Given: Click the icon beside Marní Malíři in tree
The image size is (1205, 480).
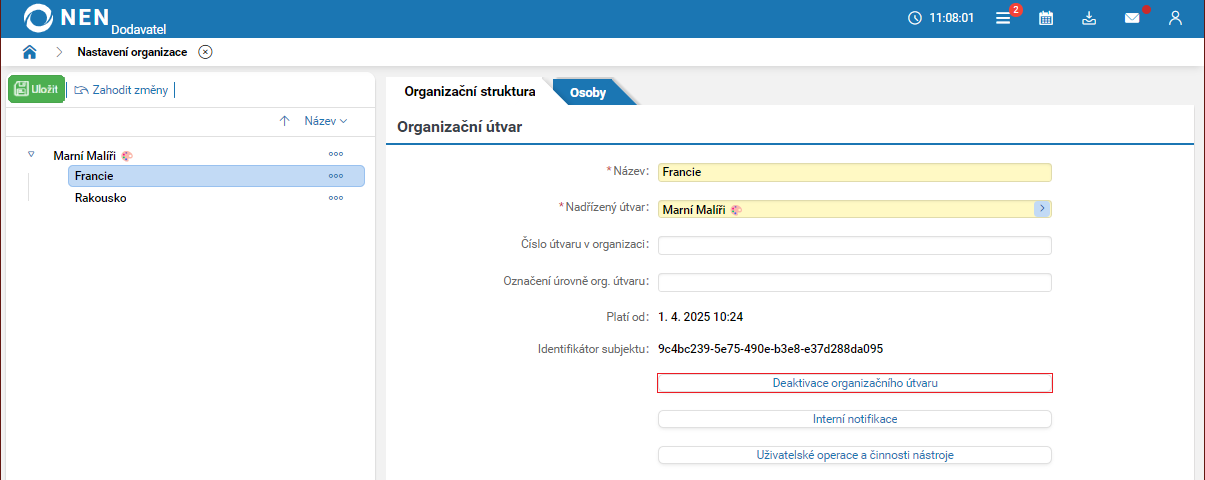Looking at the screenshot, I should pyautogui.click(x=127, y=156).
